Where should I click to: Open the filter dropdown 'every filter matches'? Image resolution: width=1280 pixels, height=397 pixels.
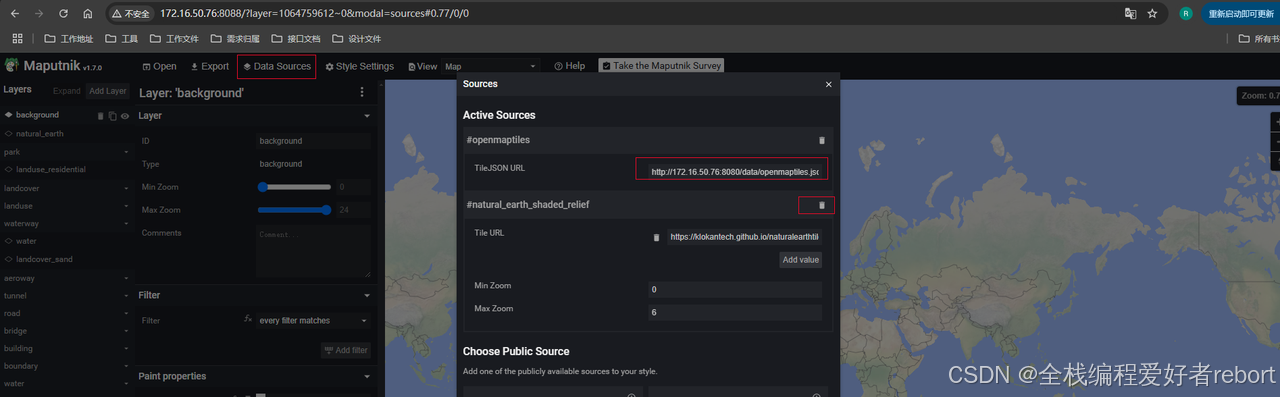pos(313,321)
